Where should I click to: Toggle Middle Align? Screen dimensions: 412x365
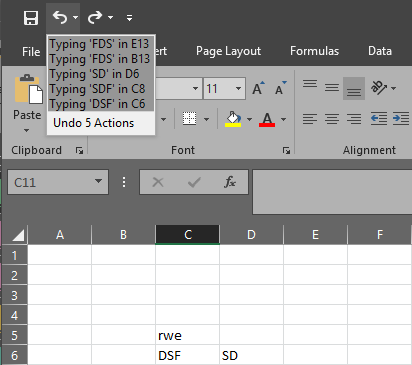click(332, 88)
